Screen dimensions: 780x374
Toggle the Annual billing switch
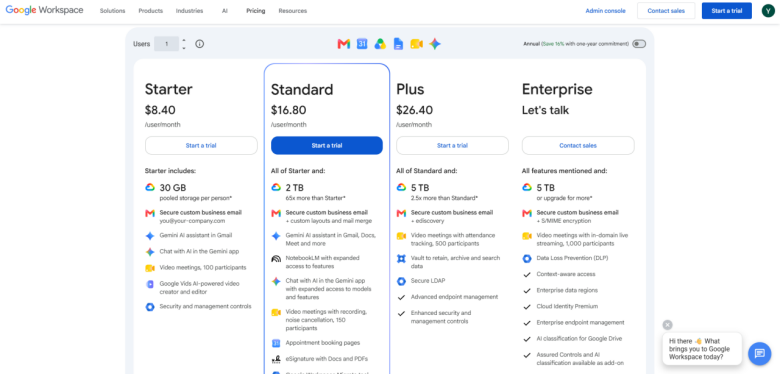point(639,44)
